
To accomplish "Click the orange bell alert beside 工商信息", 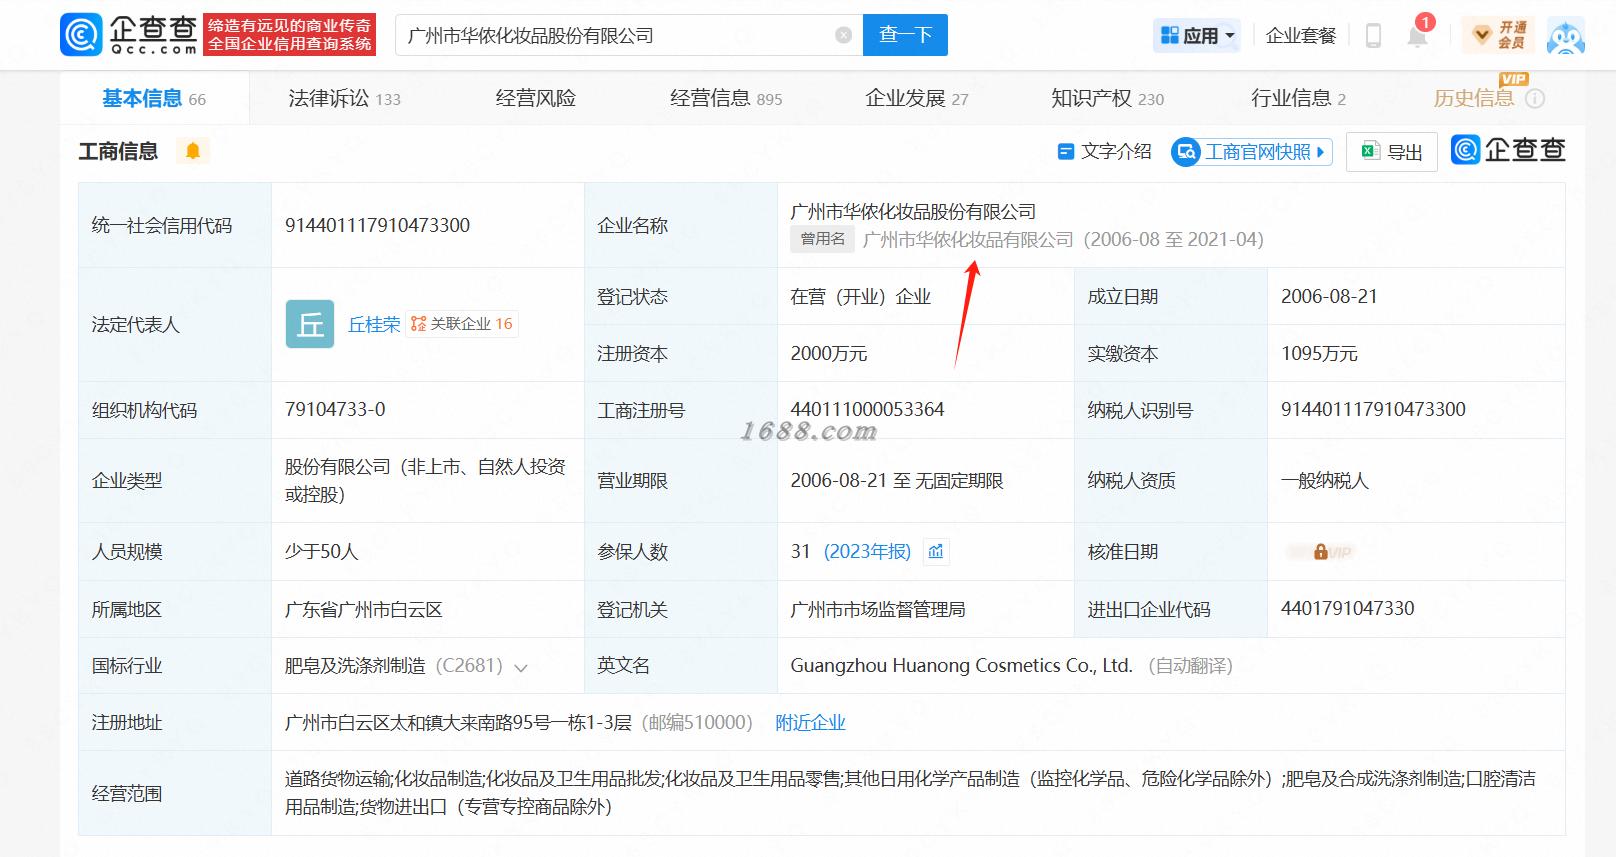I will coord(193,151).
